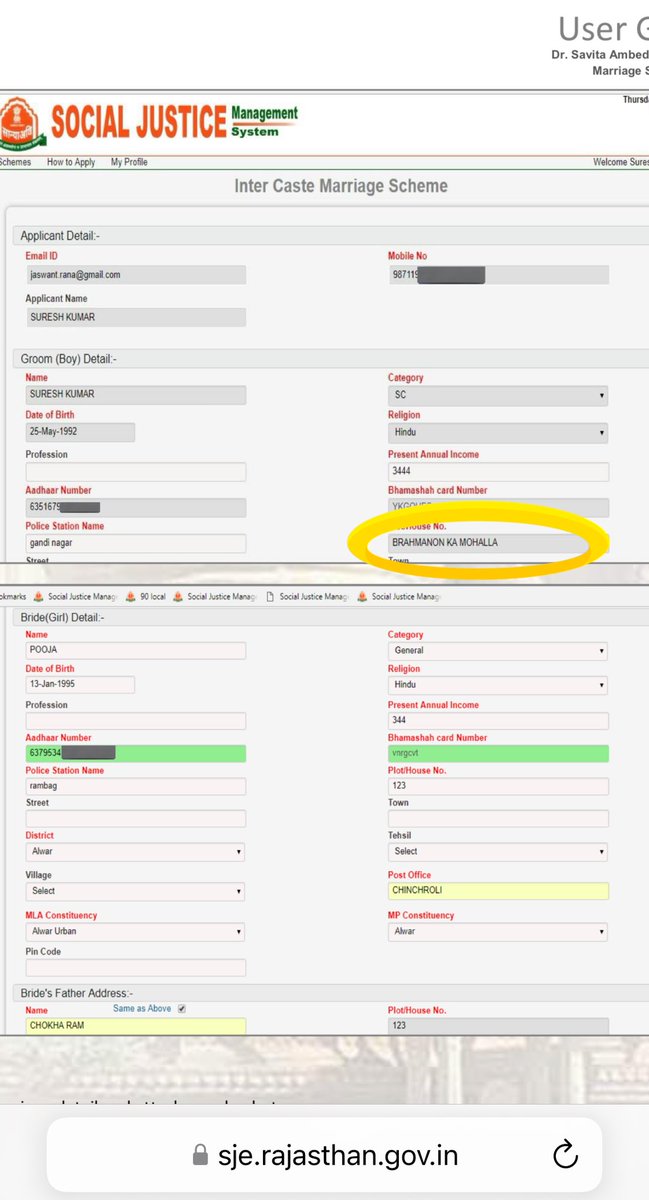Expand the Tehsil dropdown
Screen dimensions: 649x1200
[498, 852]
